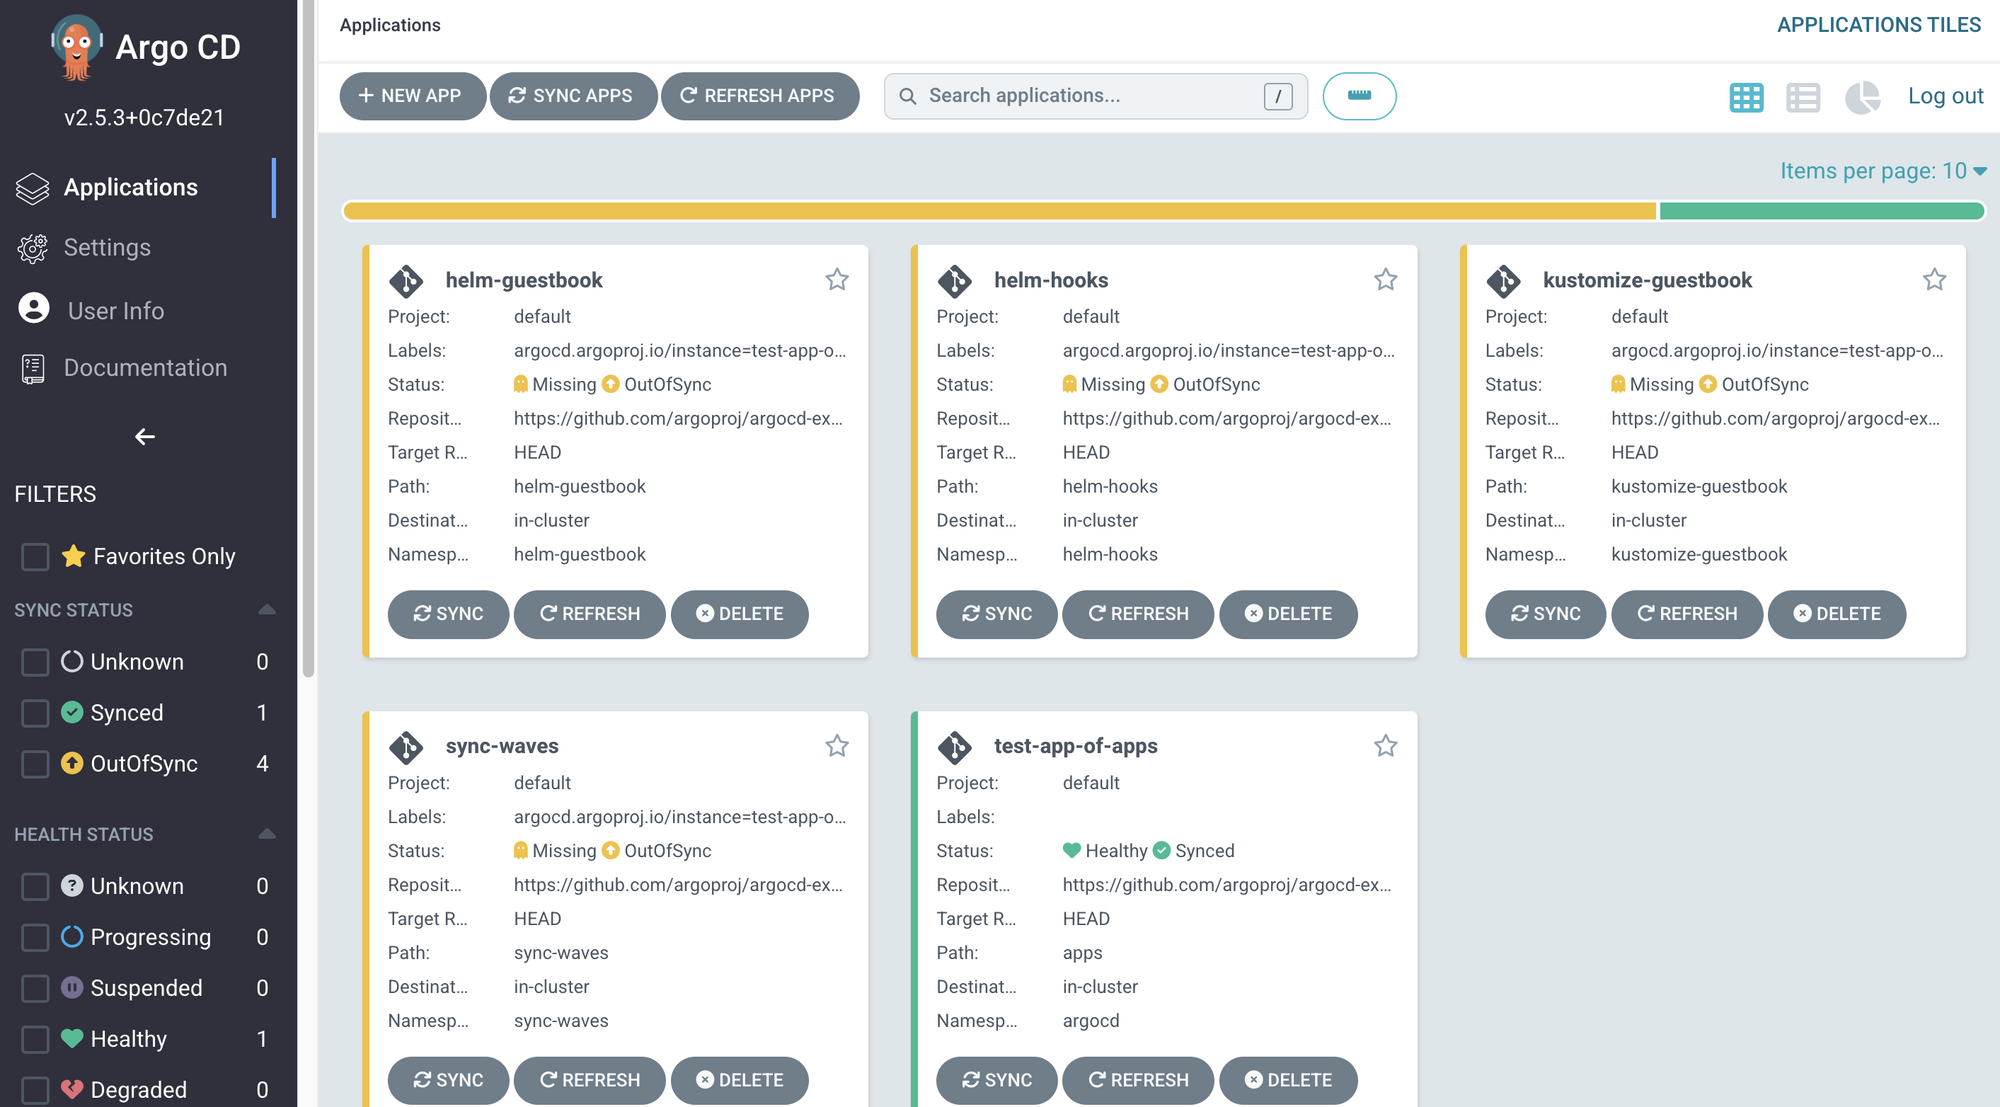
Task: Switch to list view icon
Action: pos(1803,97)
